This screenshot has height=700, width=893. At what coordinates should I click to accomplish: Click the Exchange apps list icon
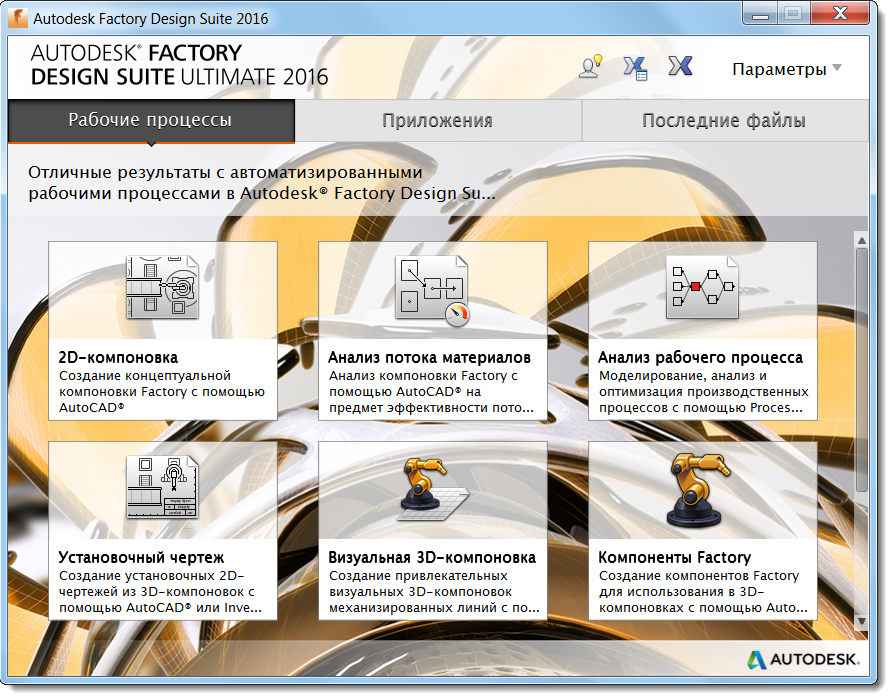[635, 68]
